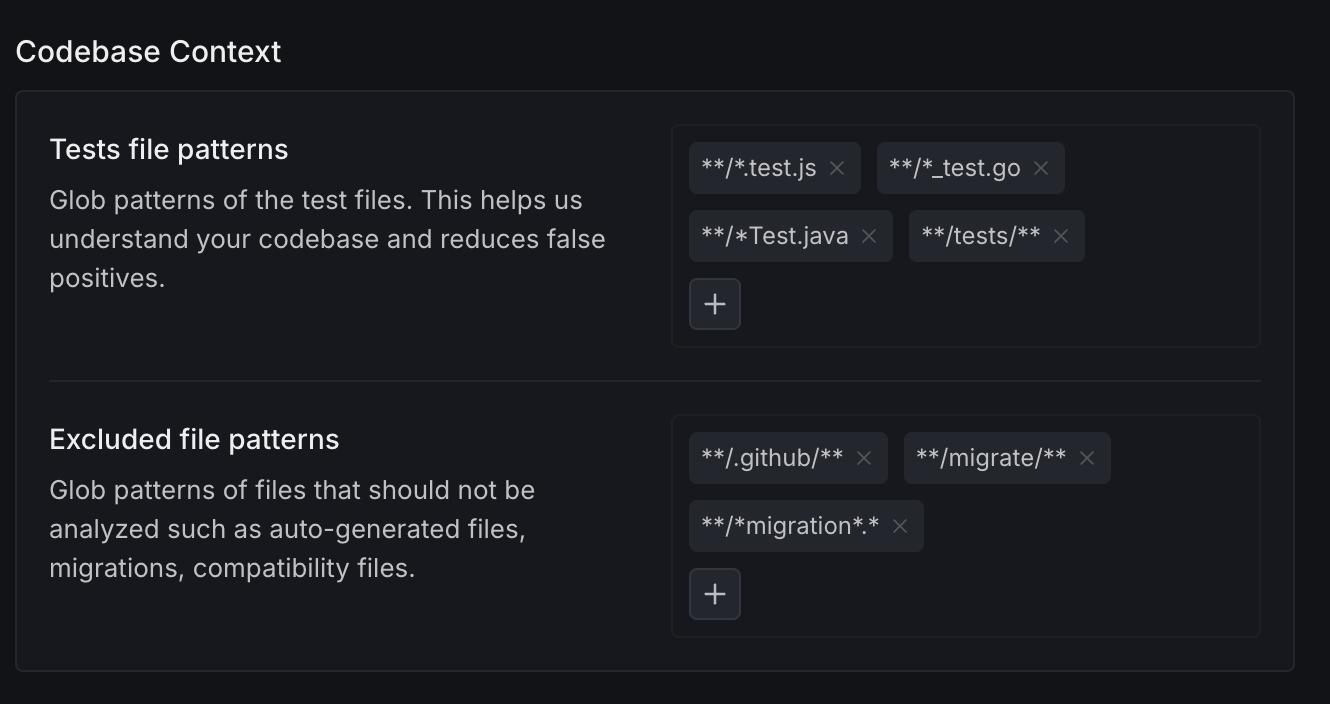Select the **/*migration*.* chip label
This screenshot has height=704, width=1330.
pos(790,526)
